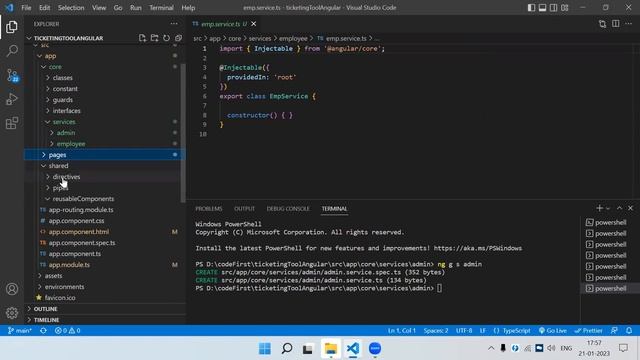The height and width of the screenshot is (360, 640).
Task: Open the Accounts menu icon
Action: pyautogui.click(x=12, y=289)
